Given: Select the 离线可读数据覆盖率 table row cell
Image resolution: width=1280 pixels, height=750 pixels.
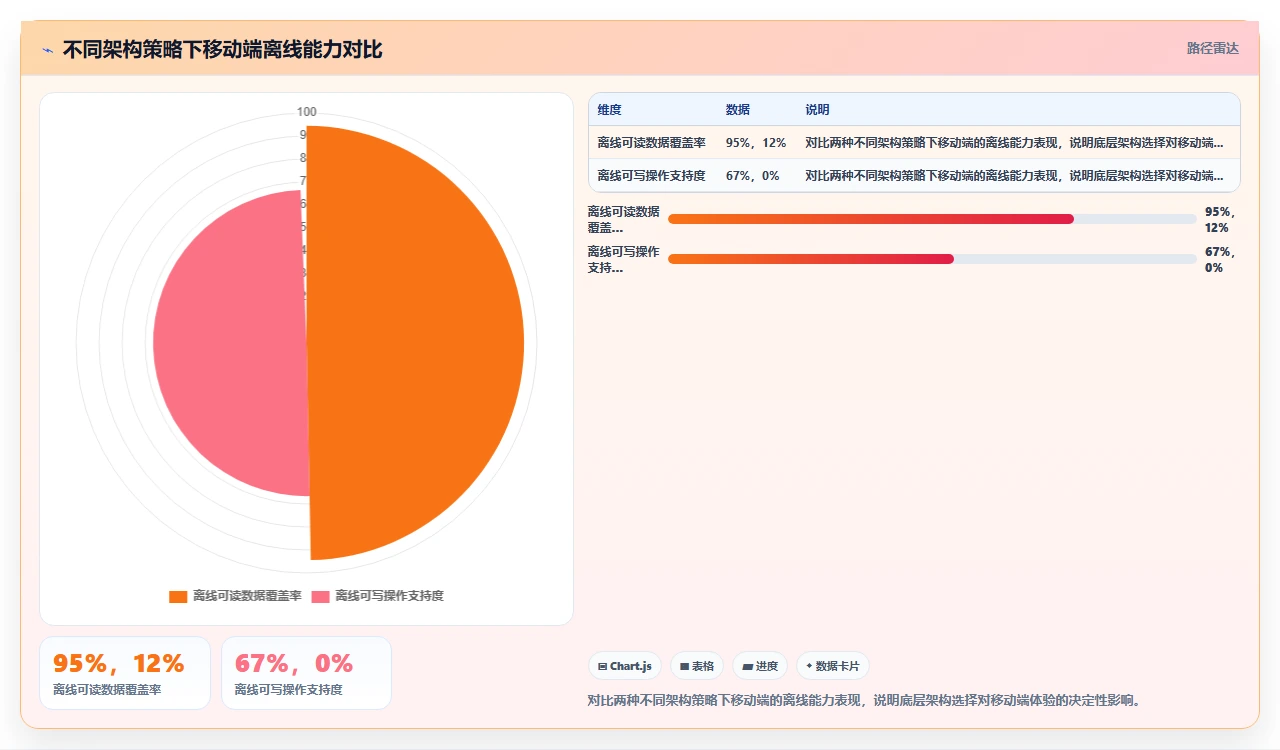Looking at the screenshot, I should tap(651, 143).
